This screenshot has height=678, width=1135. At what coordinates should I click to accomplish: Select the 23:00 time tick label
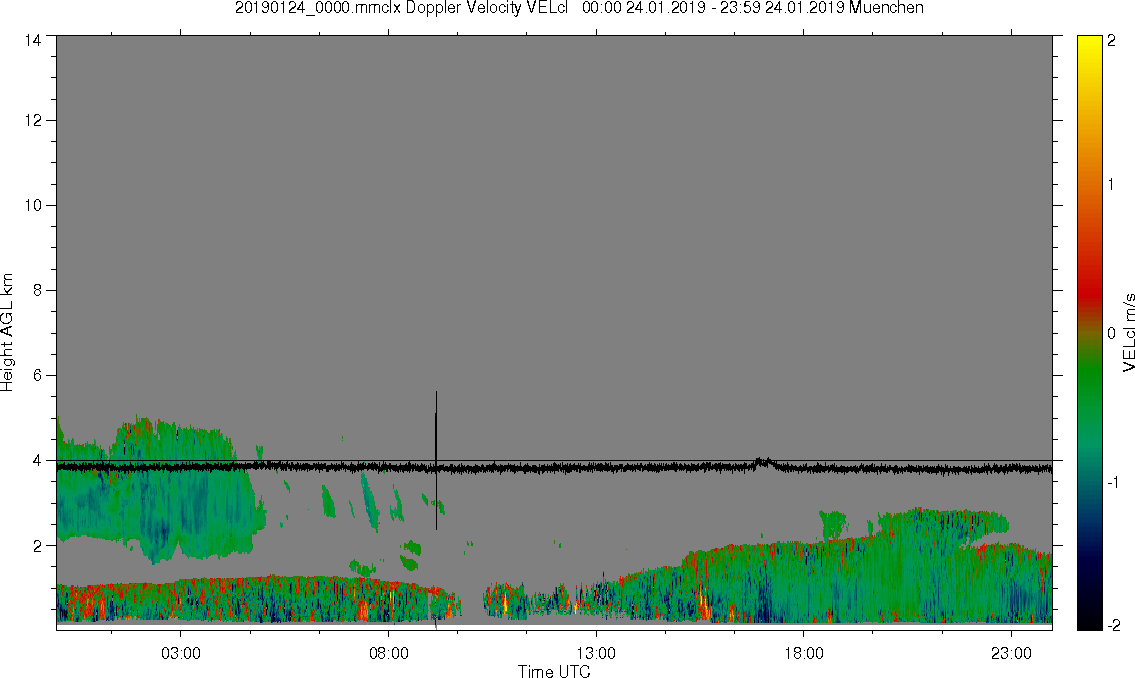tap(1011, 654)
